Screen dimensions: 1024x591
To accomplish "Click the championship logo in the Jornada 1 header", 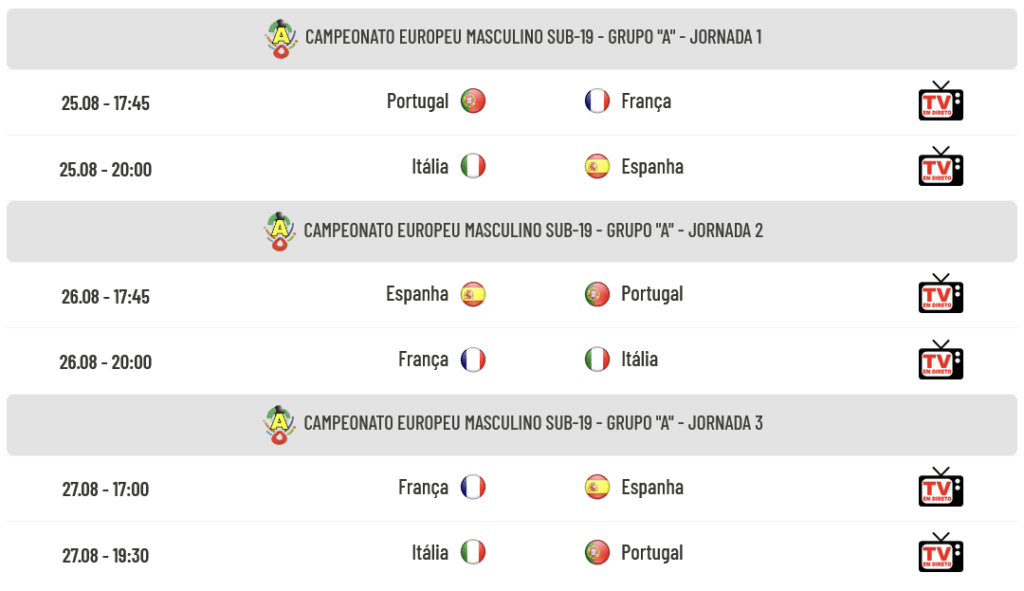I will (281, 39).
